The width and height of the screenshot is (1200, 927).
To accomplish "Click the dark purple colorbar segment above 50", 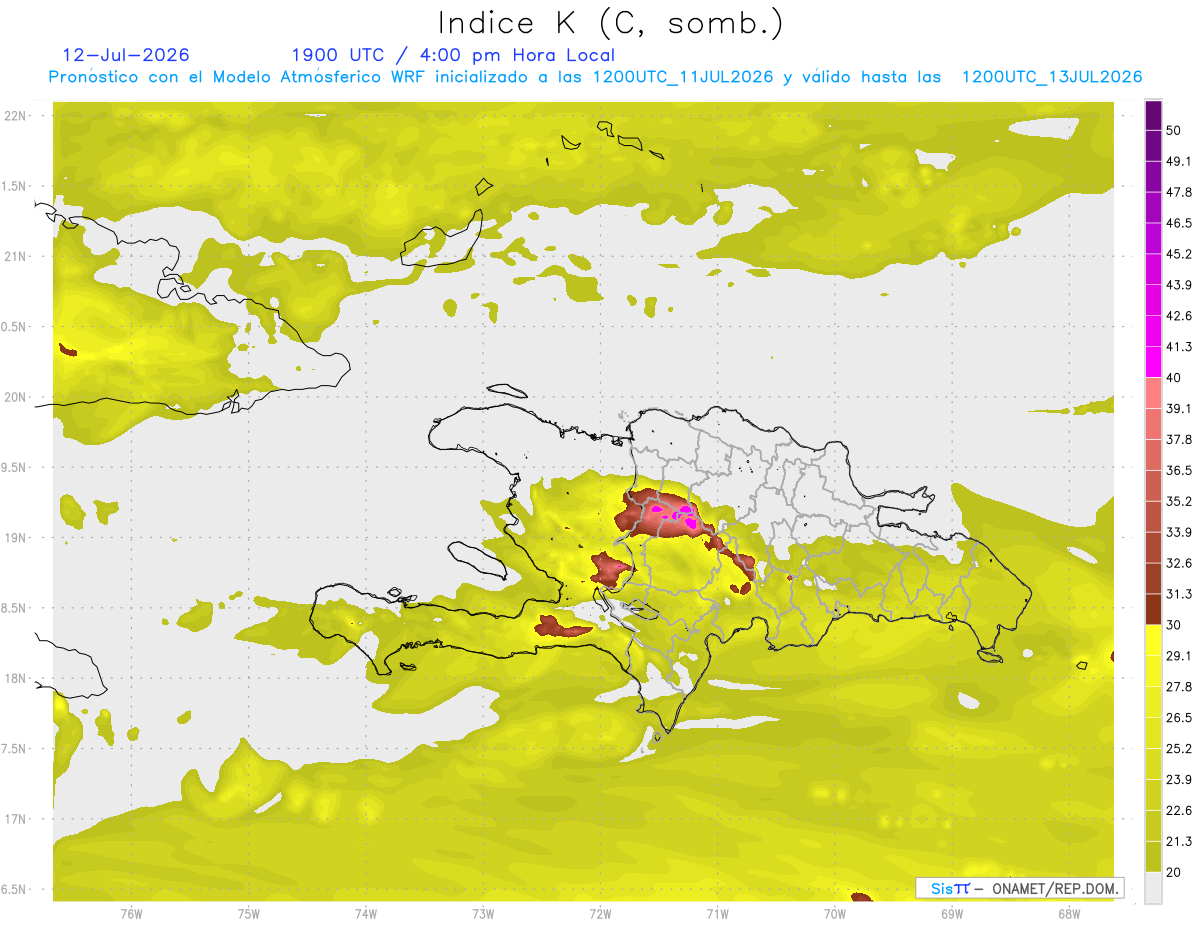I will point(1153,116).
